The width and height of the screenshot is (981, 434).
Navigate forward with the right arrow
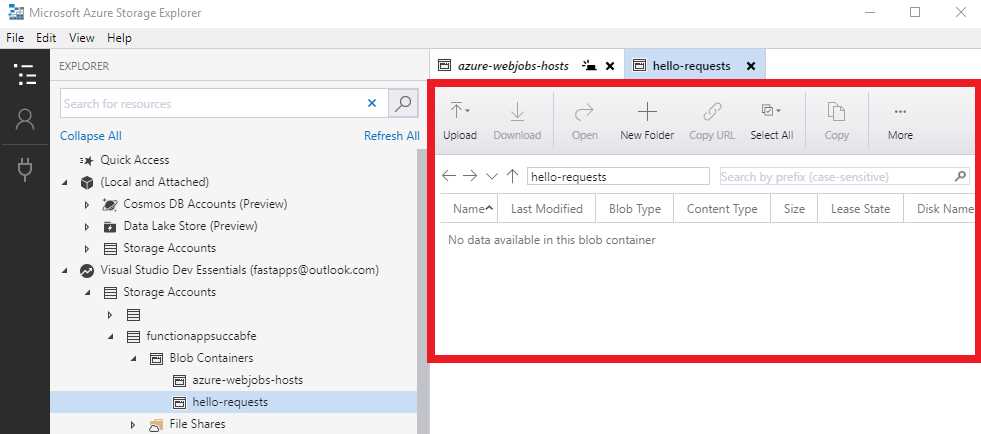pyautogui.click(x=470, y=176)
